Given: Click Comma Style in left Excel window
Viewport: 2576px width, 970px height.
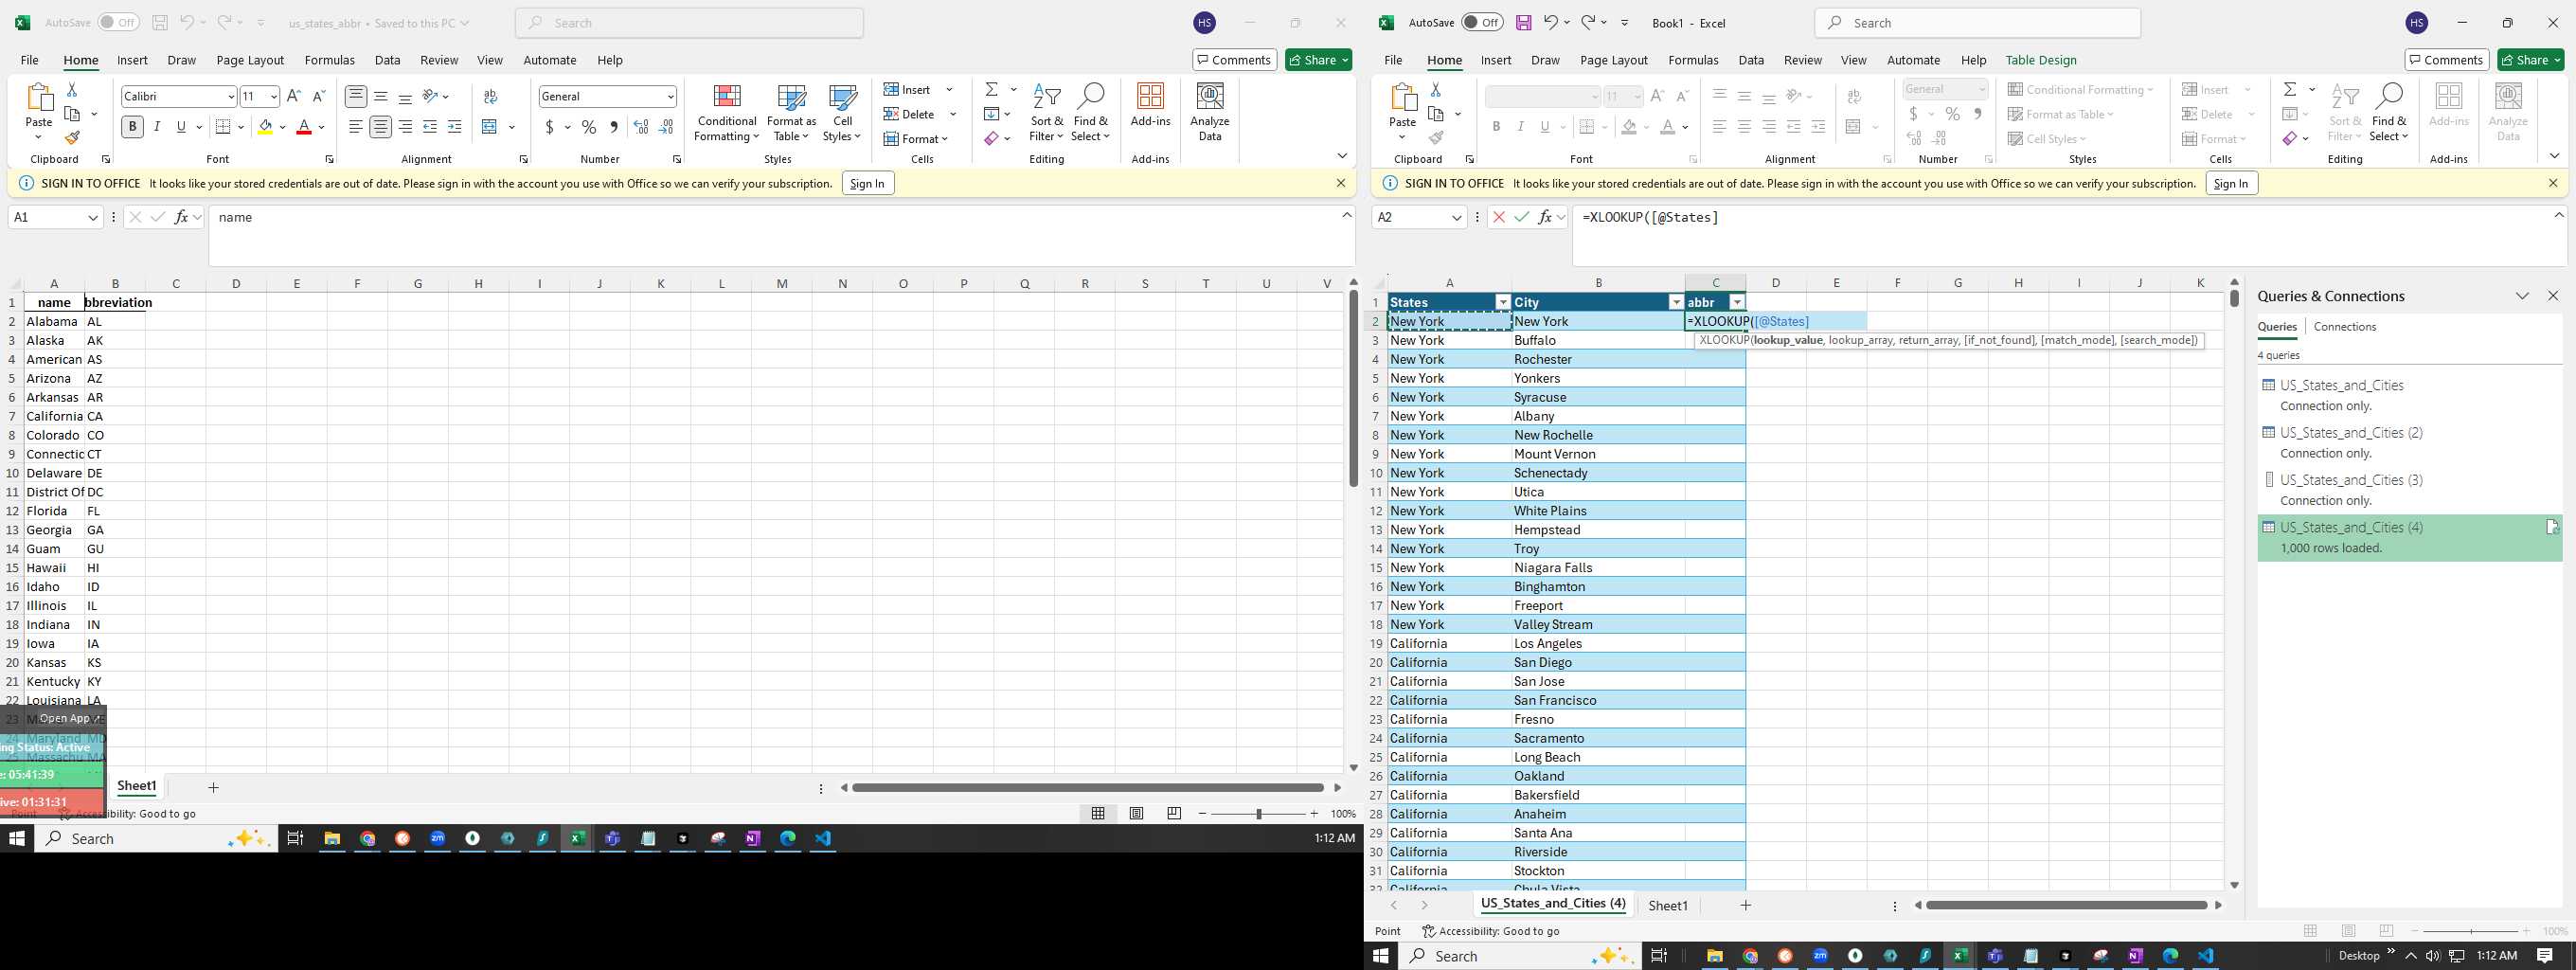Looking at the screenshot, I should [613, 127].
